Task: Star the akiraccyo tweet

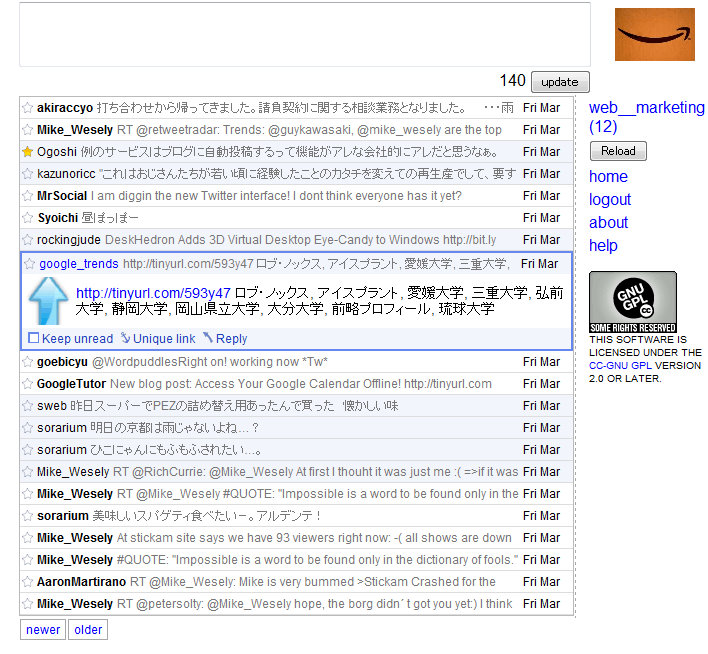Action: click(28, 108)
